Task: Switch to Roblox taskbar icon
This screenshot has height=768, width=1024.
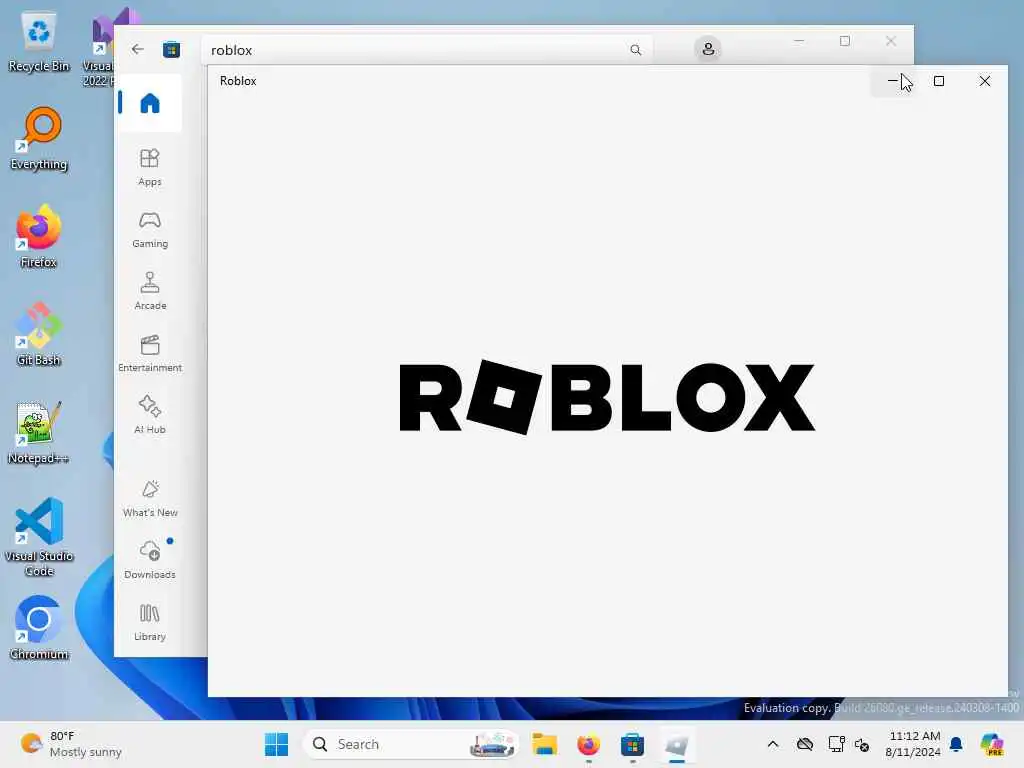Action: 677,744
